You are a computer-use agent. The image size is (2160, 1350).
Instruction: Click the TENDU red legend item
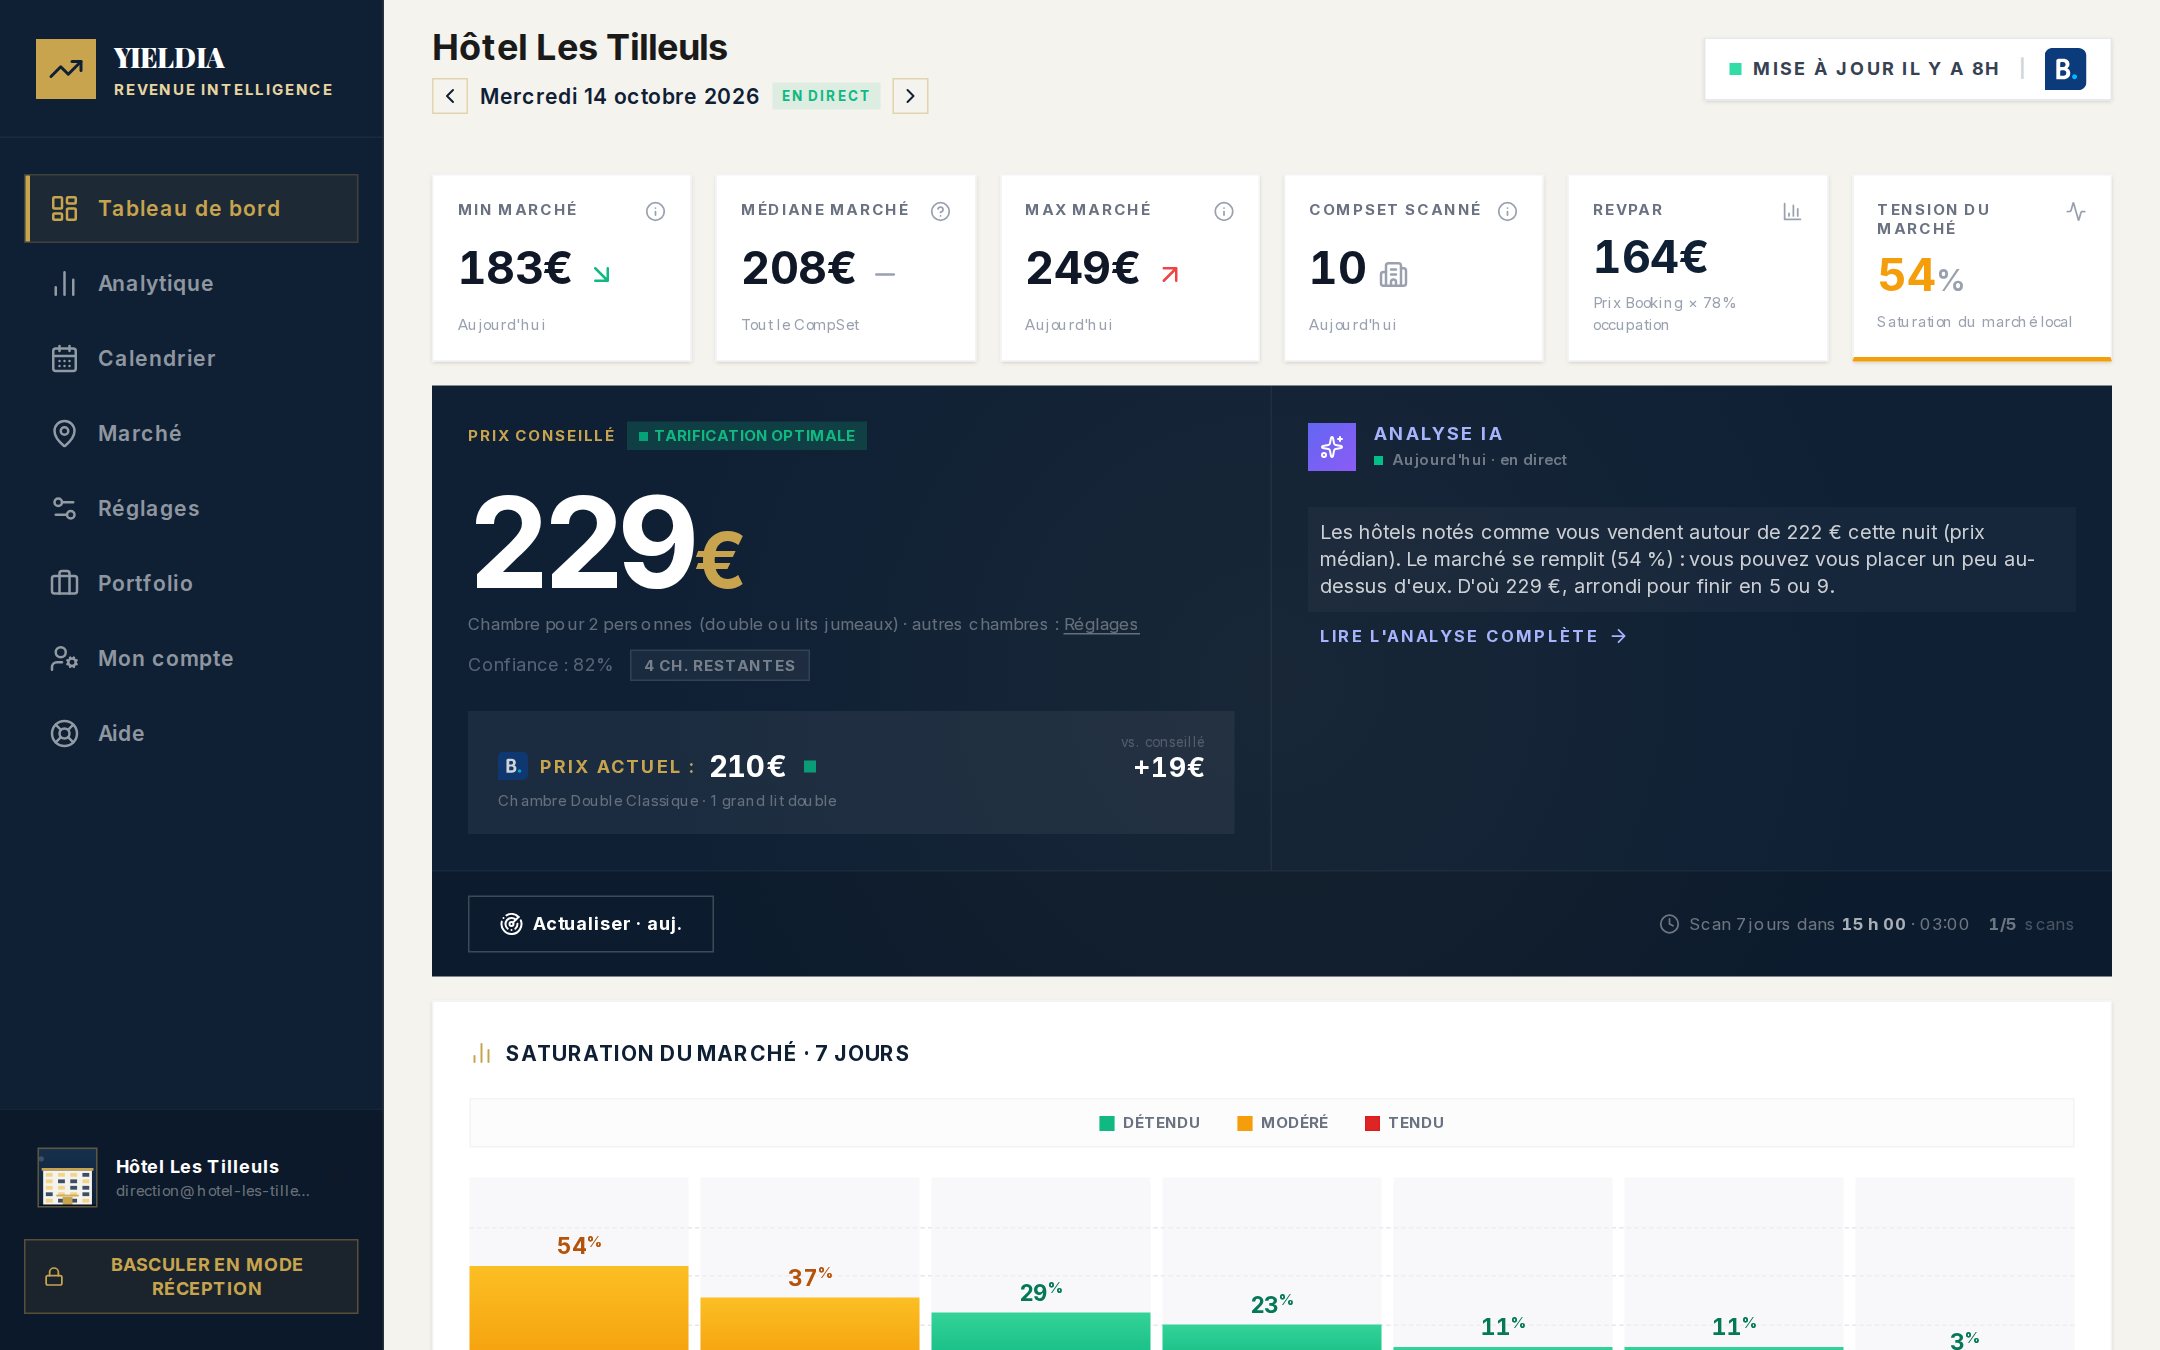(x=1405, y=1123)
